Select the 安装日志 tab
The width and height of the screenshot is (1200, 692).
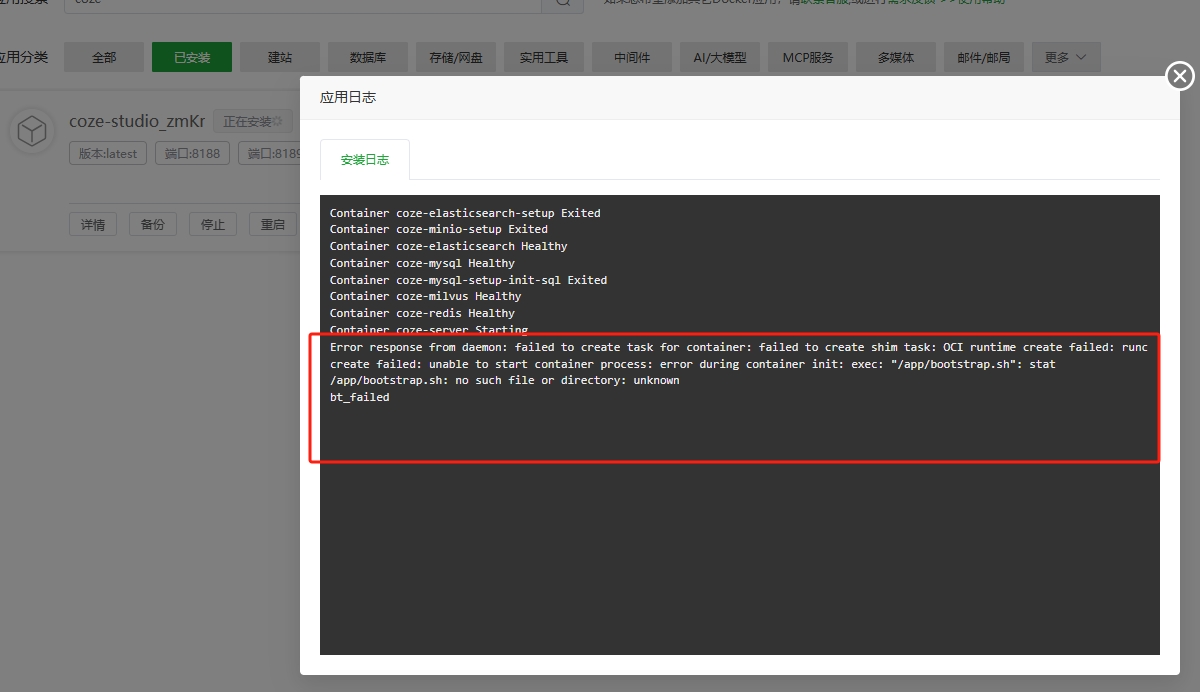coord(365,160)
